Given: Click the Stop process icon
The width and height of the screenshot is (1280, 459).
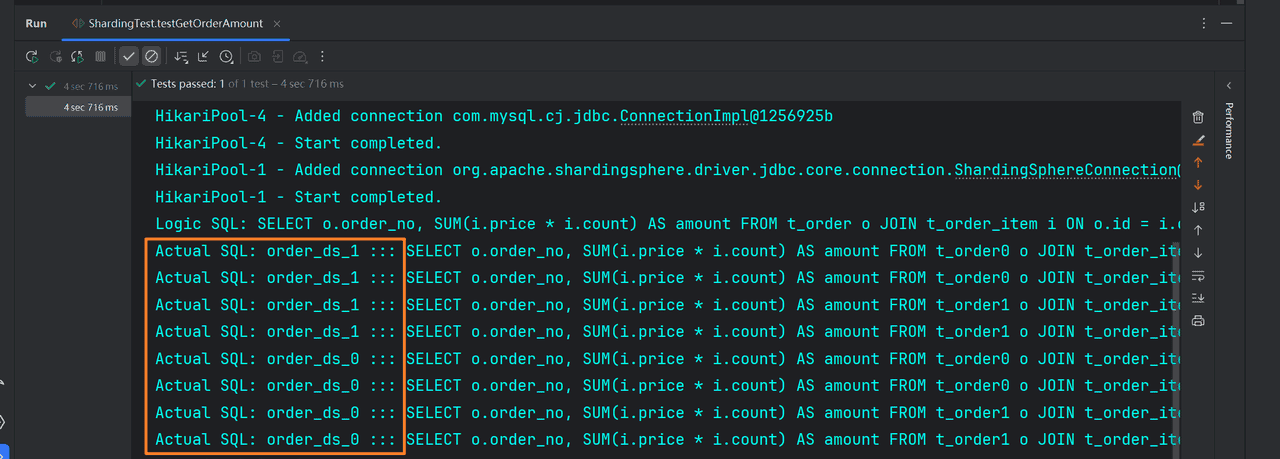Looking at the screenshot, I should [100, 57].
